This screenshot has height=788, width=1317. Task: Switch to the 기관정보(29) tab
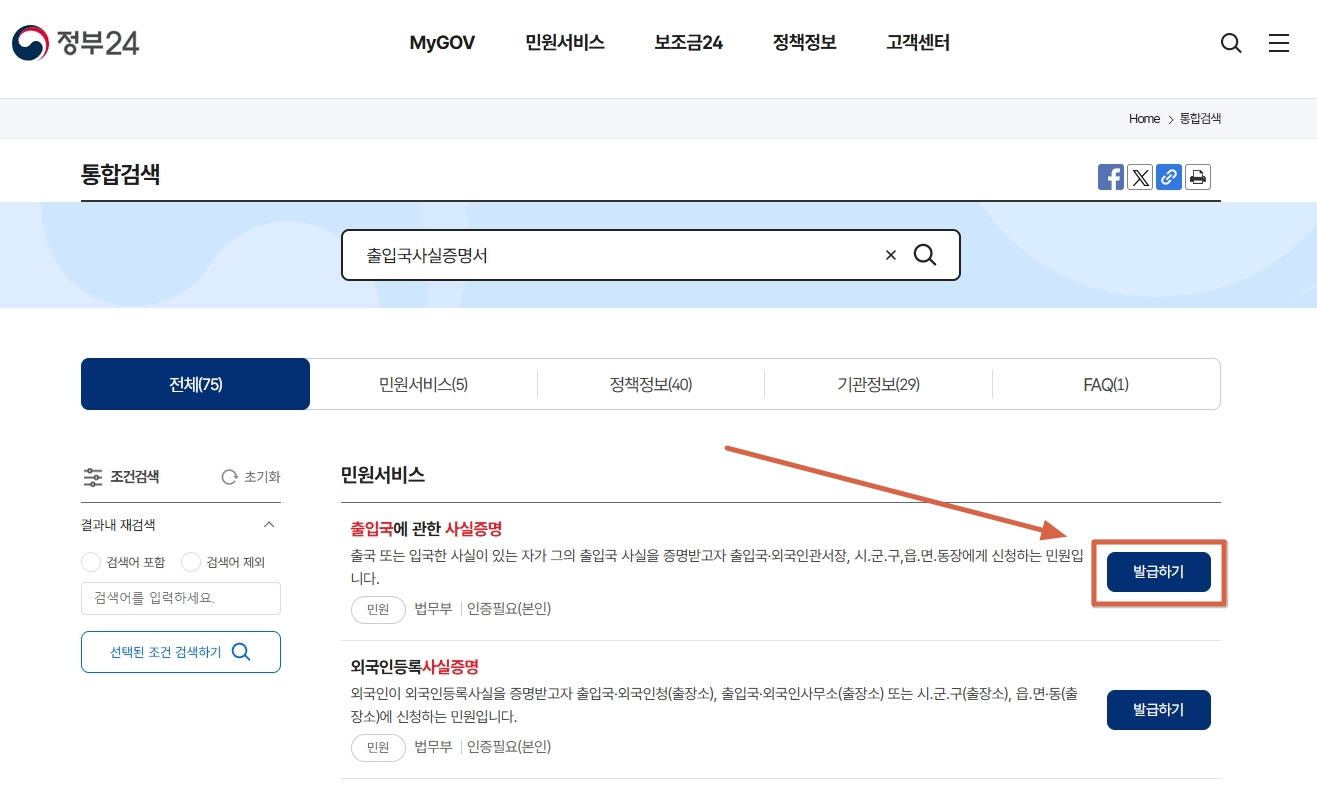click(x=878, y=384)
